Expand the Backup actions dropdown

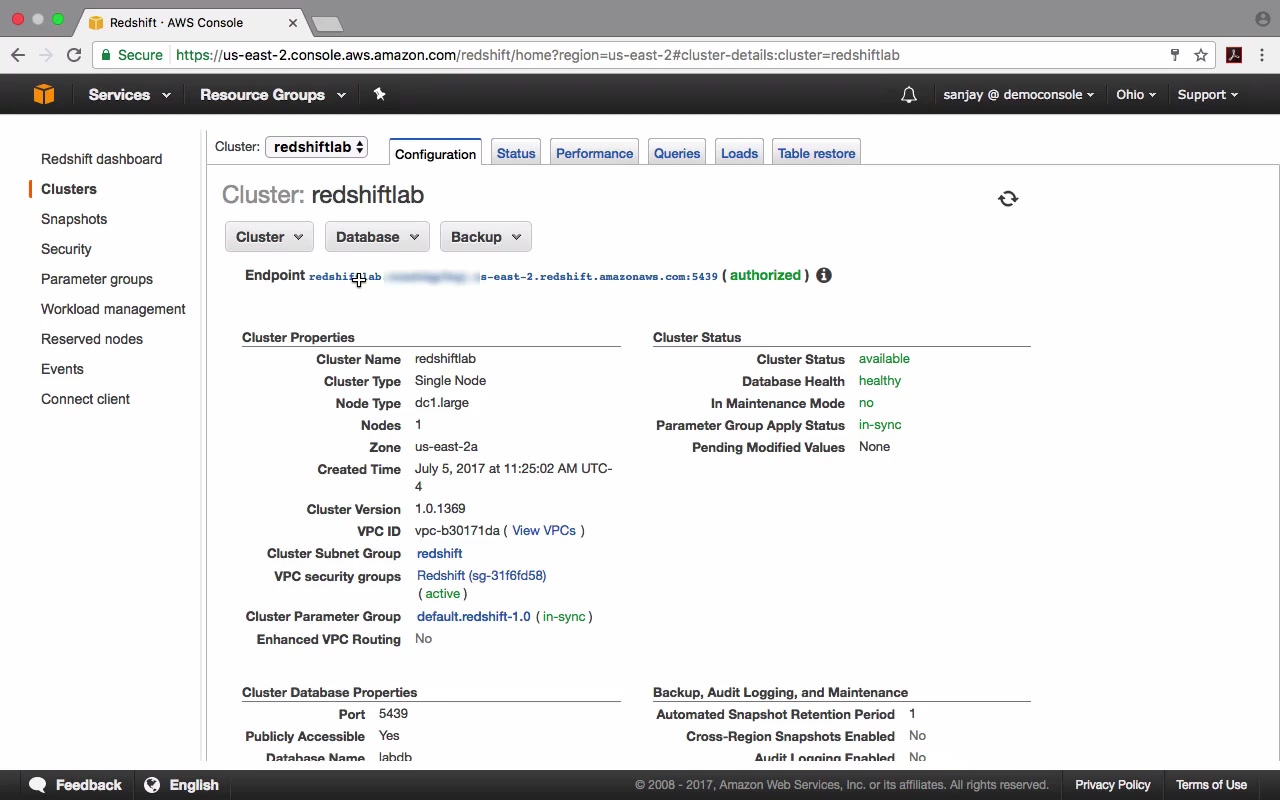485,237
